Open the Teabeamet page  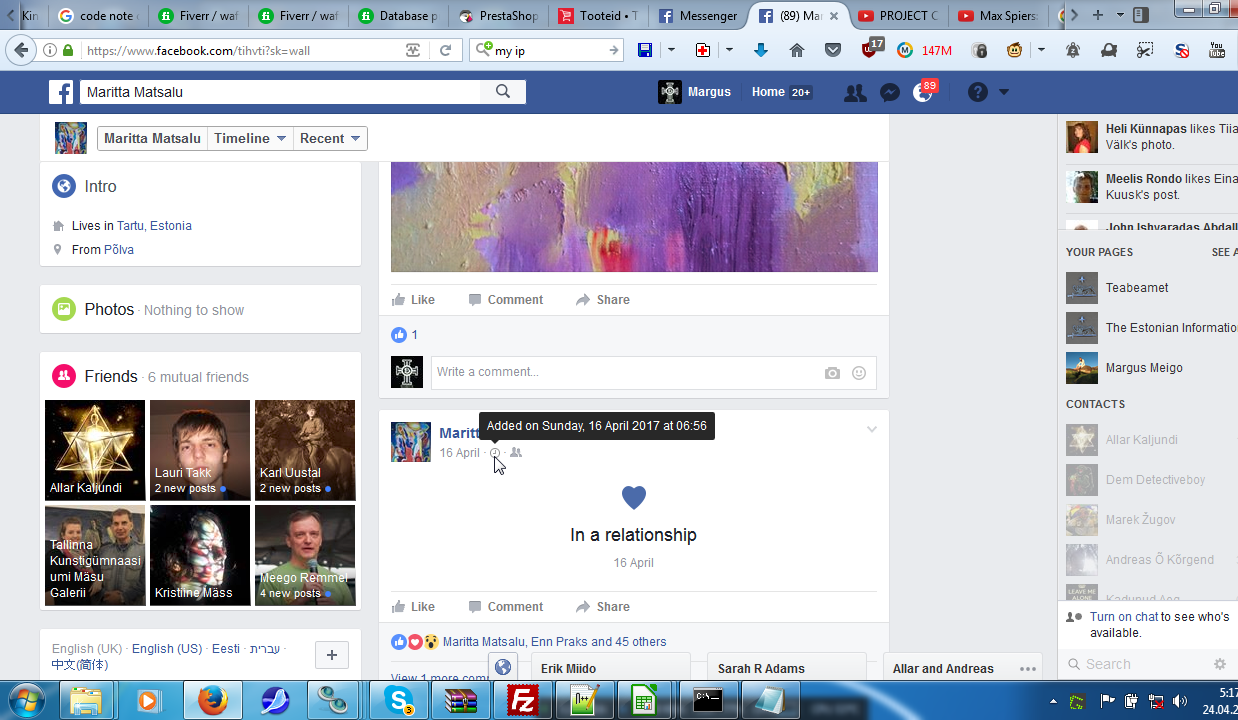click(x=1137, y=288)
